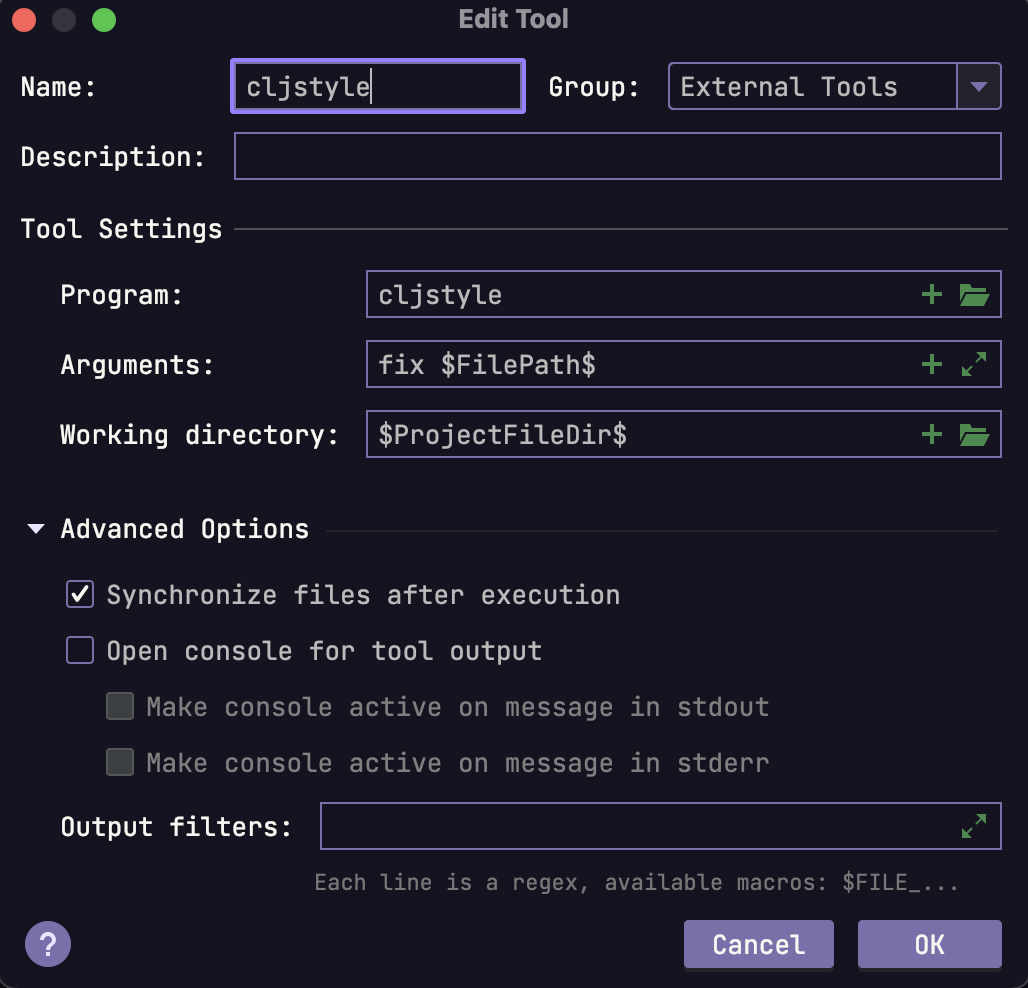Click the Edit Tool window title

513,19
